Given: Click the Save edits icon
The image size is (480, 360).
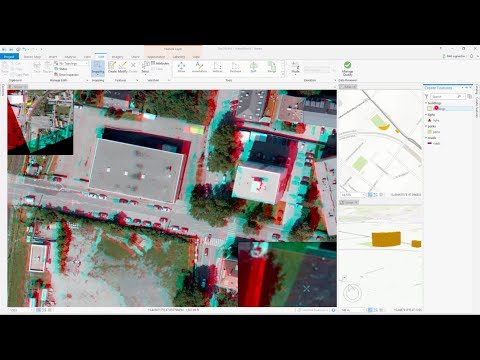Looking at the screenshot, I should coord(37,67).
